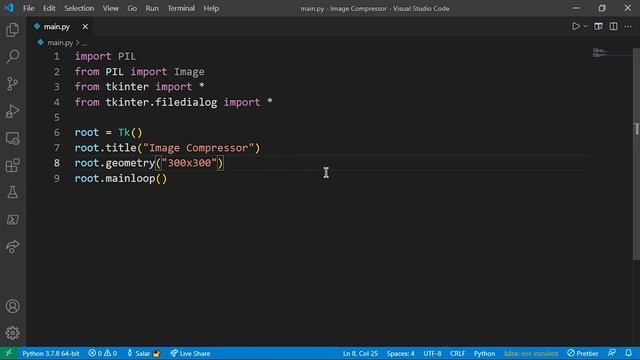
Task: Select the main.py editor tab
Action: pyautogui.click(x=61, y=27)
